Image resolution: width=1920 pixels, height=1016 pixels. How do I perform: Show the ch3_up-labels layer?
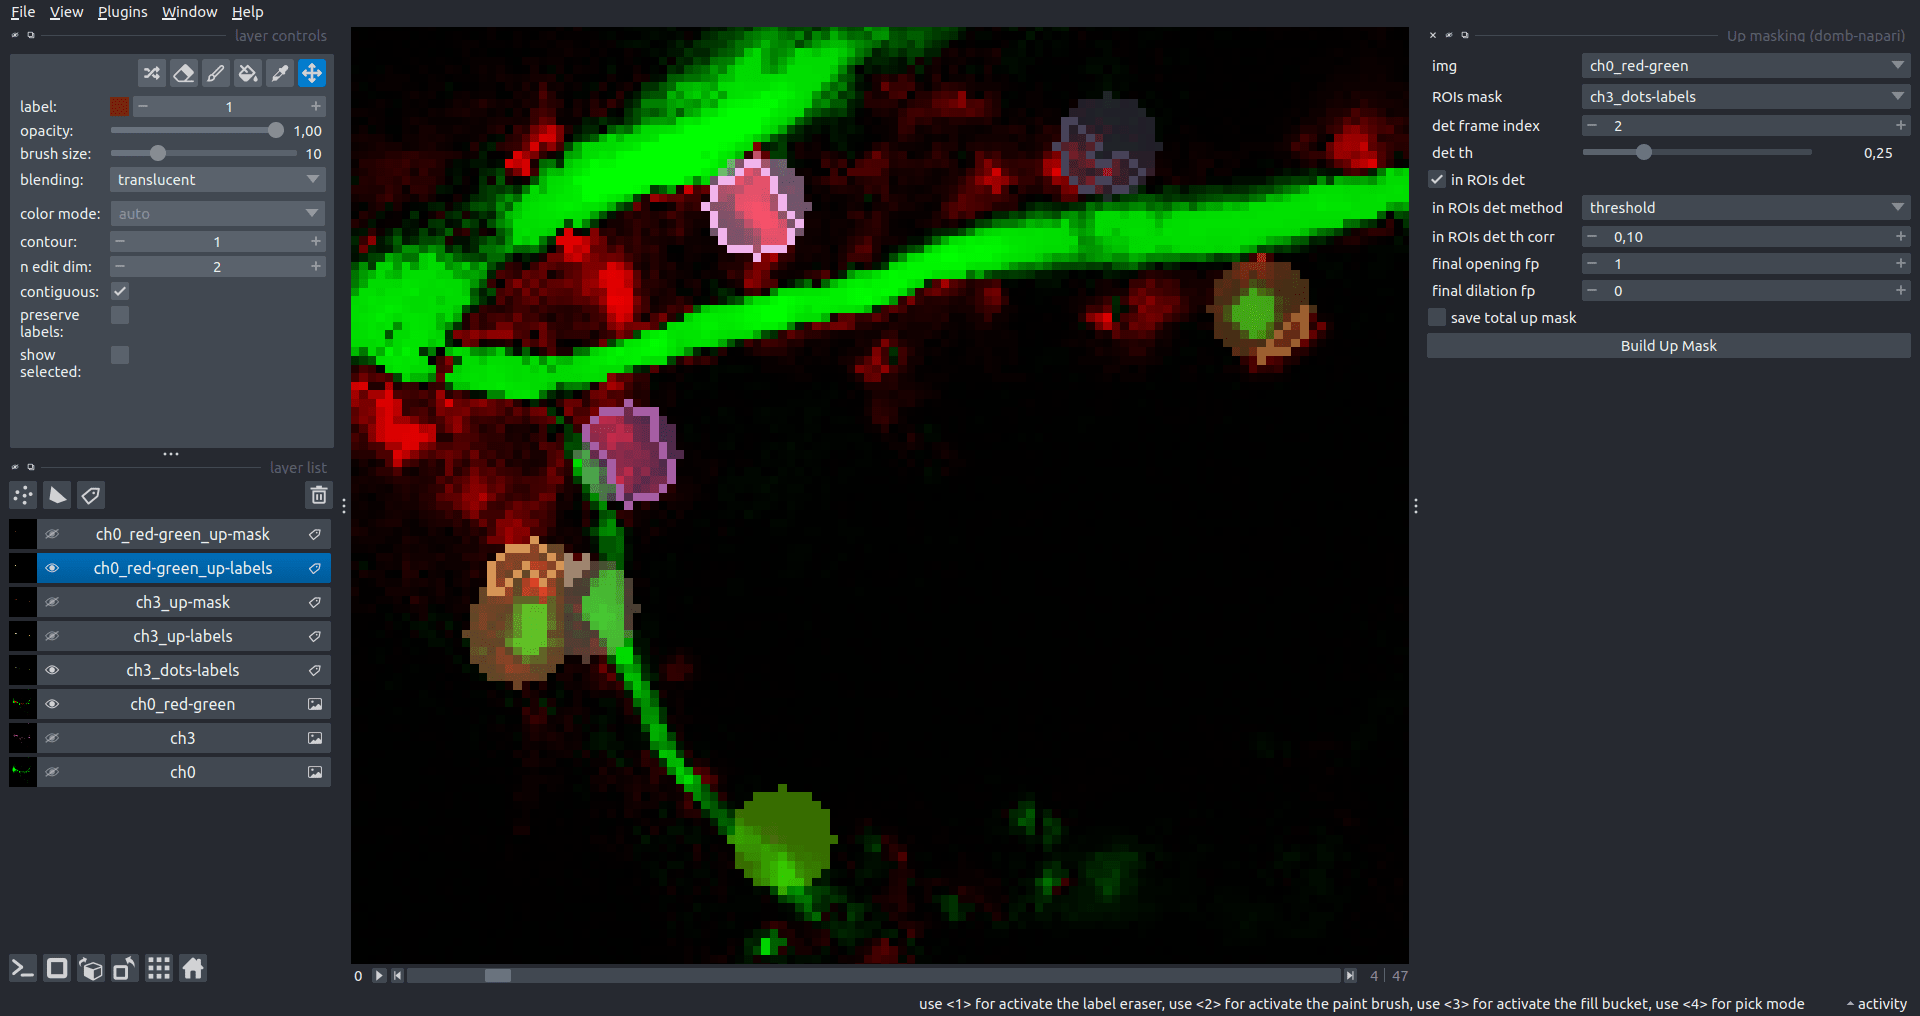point(52,636)
